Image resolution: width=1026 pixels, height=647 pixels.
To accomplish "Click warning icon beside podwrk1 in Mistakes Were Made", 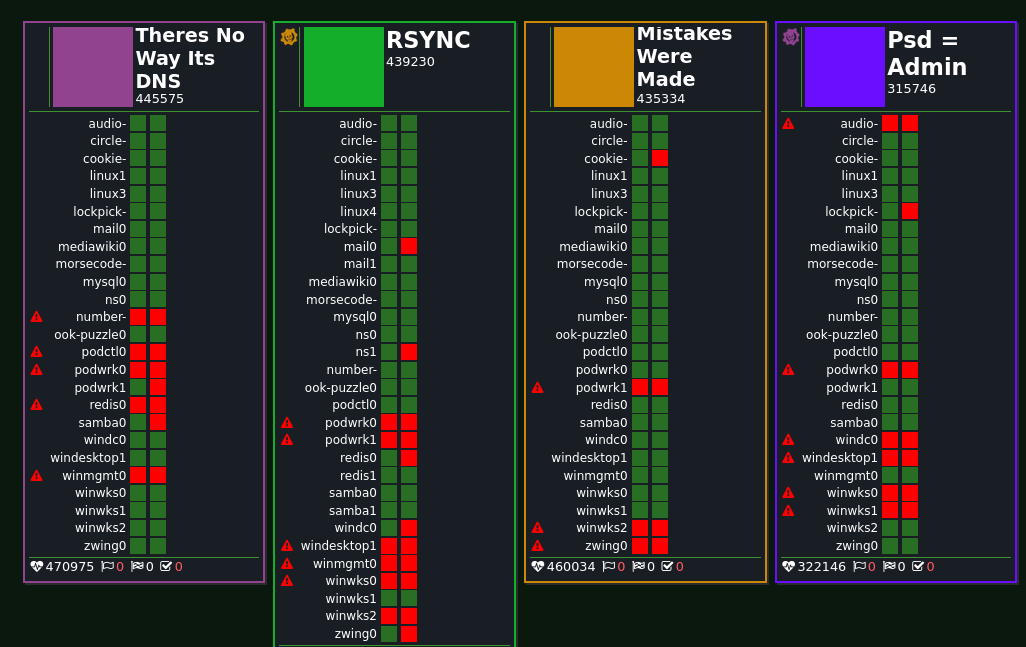I will (538, 388).
